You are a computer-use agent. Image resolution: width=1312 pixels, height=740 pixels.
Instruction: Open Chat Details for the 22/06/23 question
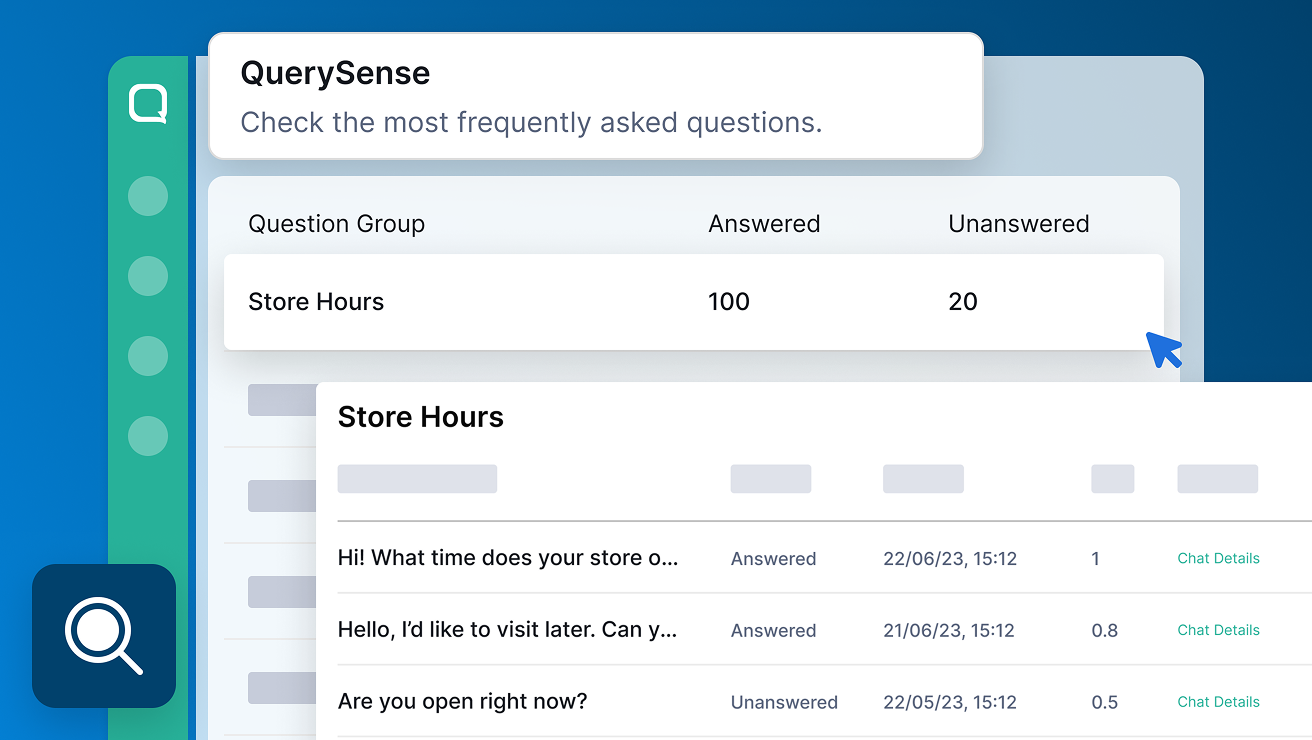(x=1218, y=558)
